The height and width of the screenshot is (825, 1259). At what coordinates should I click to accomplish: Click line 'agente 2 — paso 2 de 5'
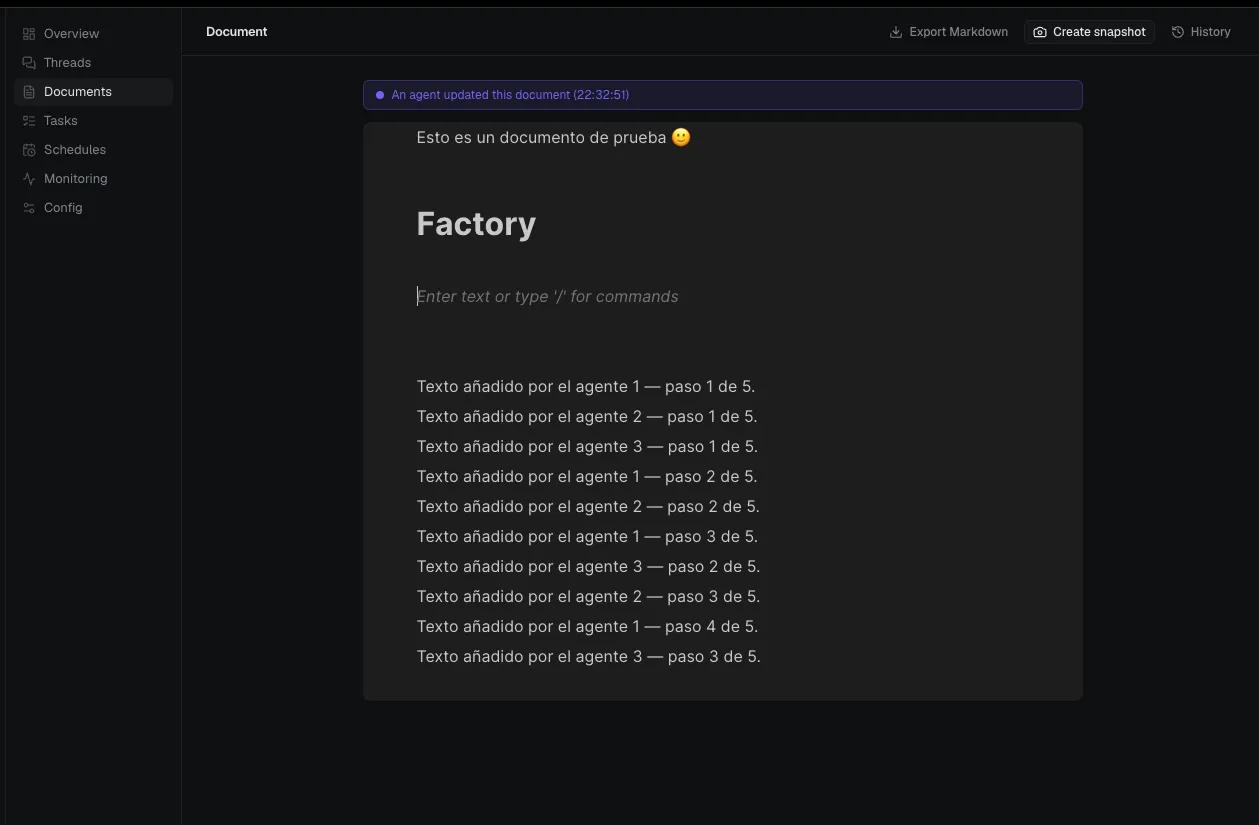pos(588,507)
